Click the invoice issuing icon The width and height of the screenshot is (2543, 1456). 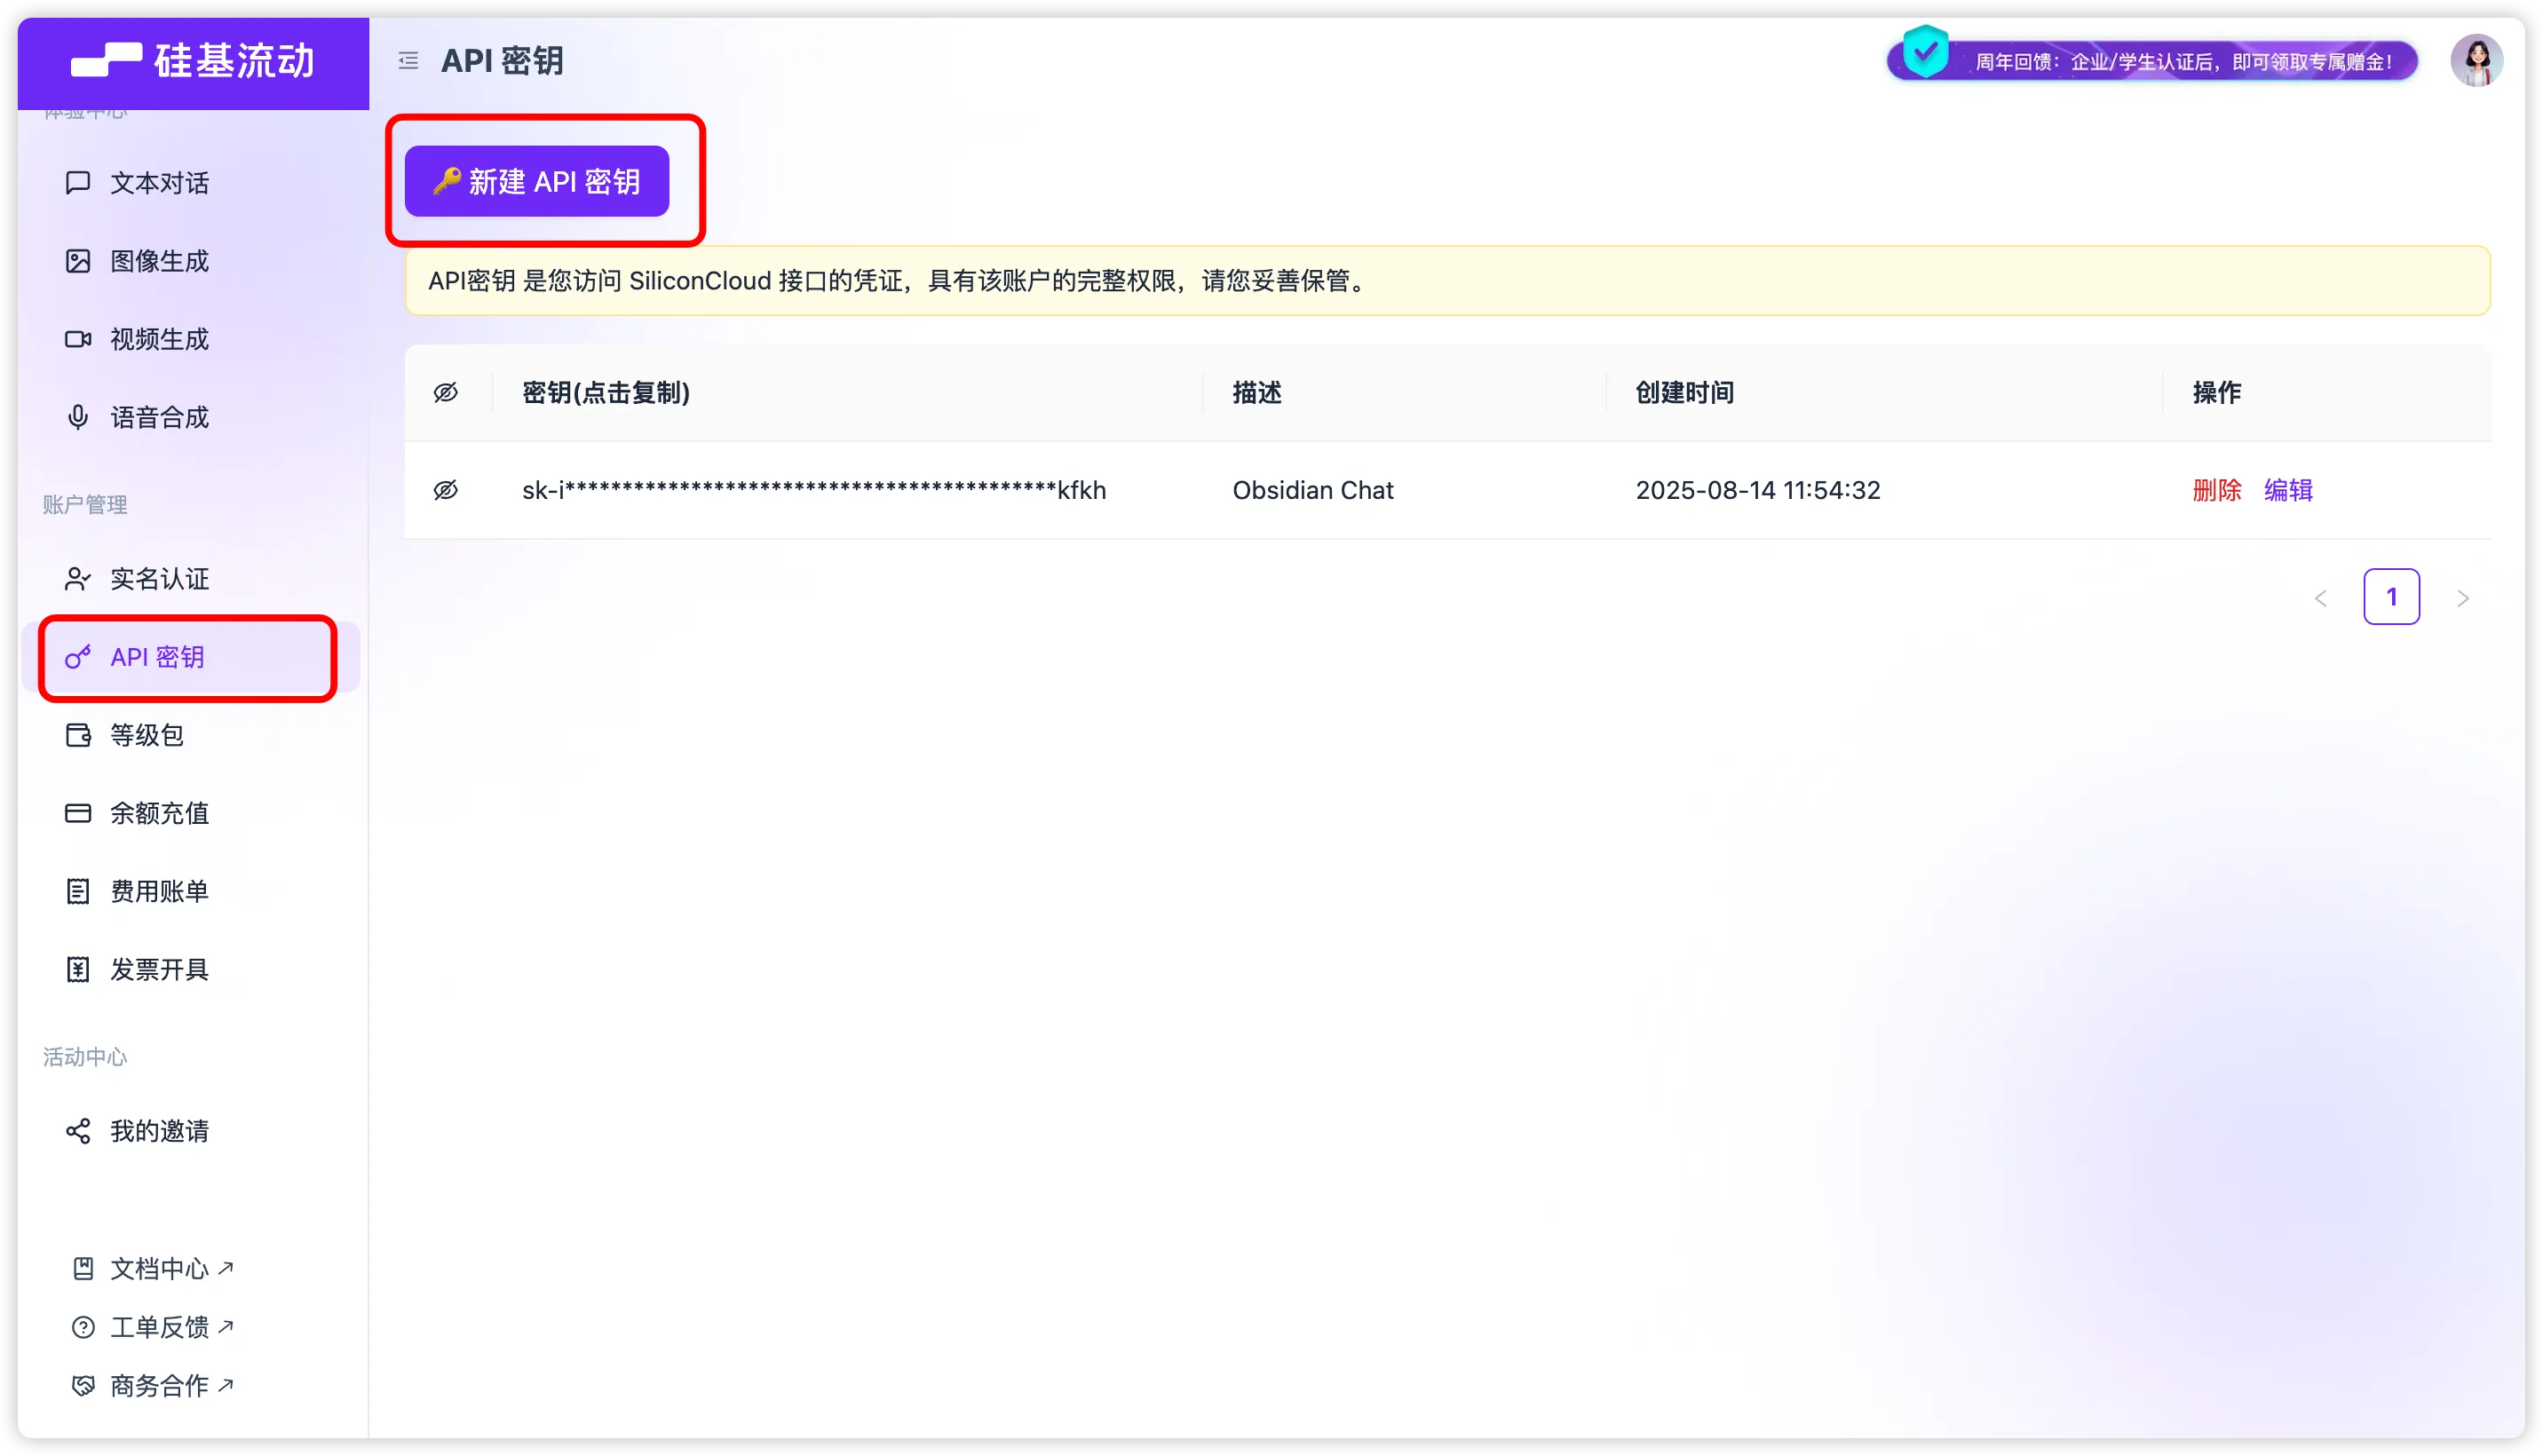coord(78,969)
